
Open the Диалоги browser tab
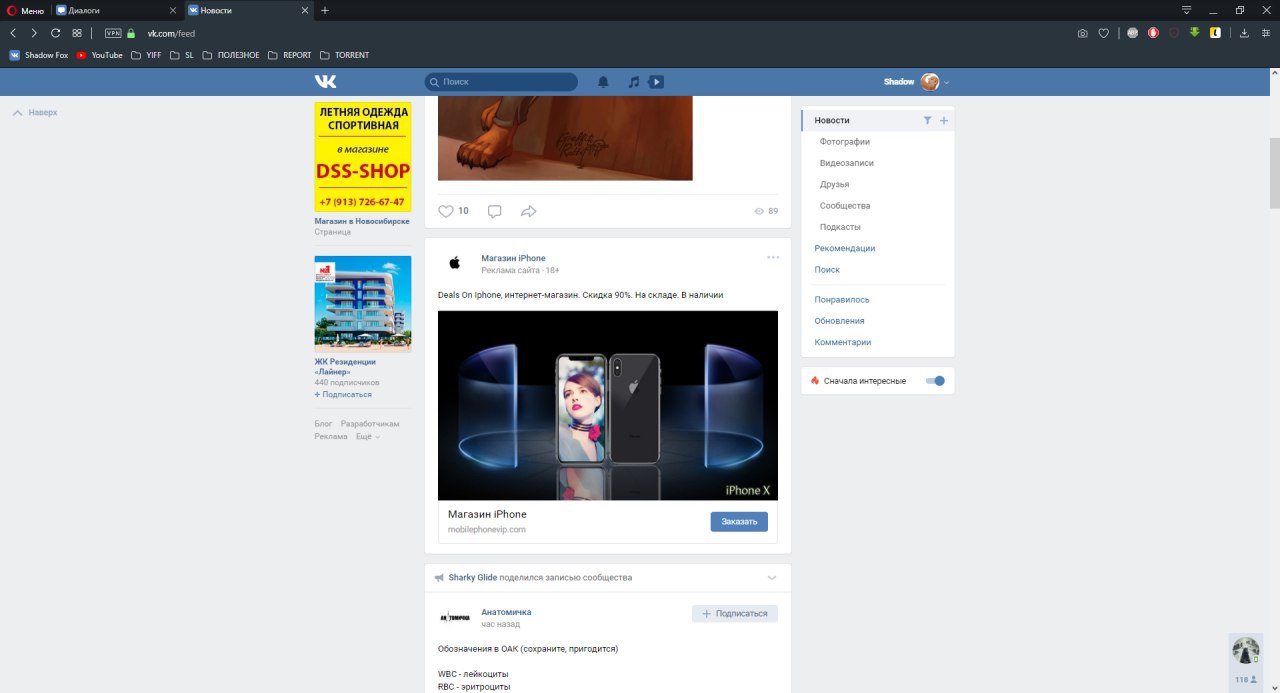pyautogui.click(x=117, y=10)
